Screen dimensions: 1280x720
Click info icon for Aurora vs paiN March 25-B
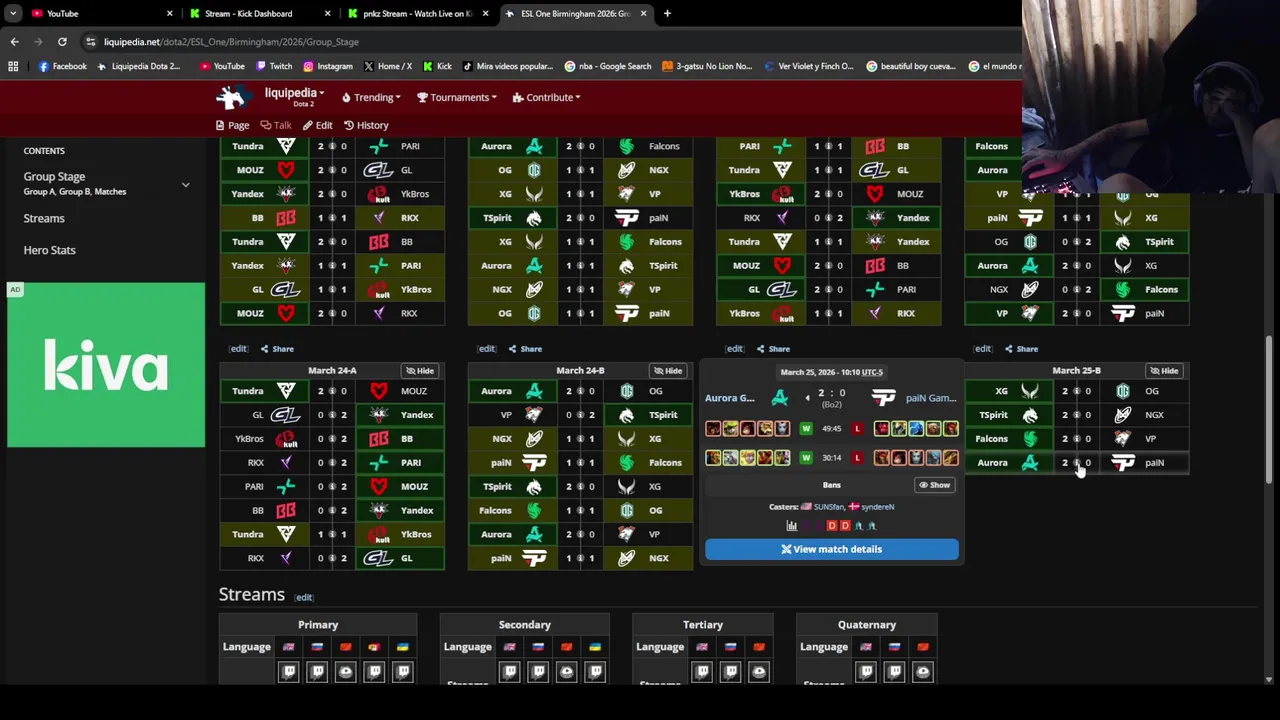pyautogui.click(x=1076, y=463)
